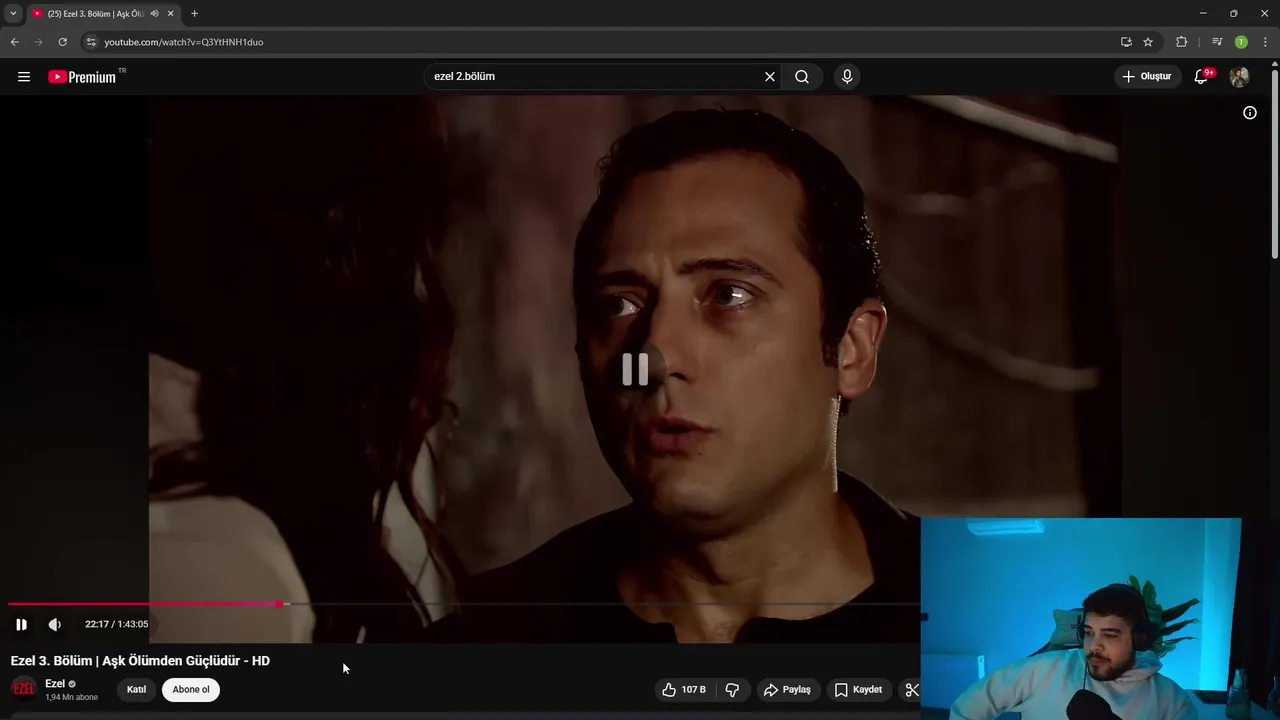Click the scissors clip icon
The width and height of the screenshot is (1280, 720).
910,690
